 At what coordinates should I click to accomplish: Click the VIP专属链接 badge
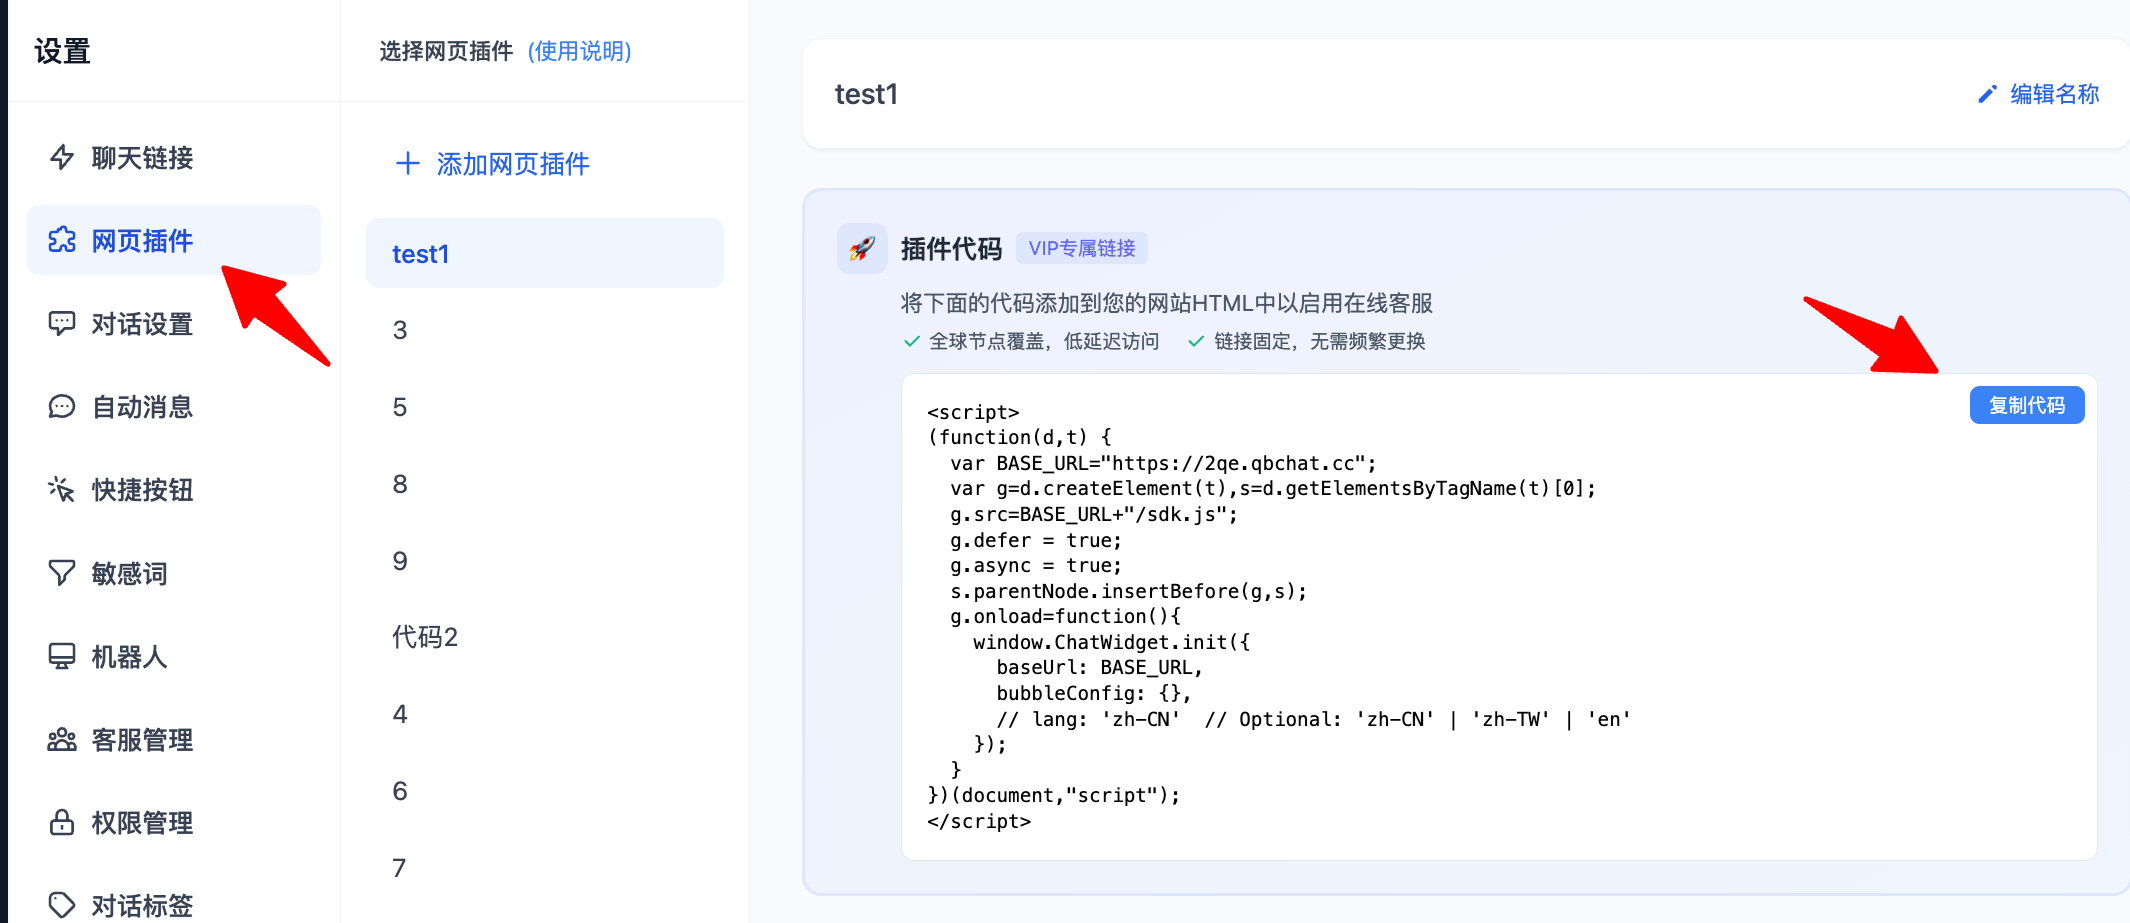tap(1082, 248)
